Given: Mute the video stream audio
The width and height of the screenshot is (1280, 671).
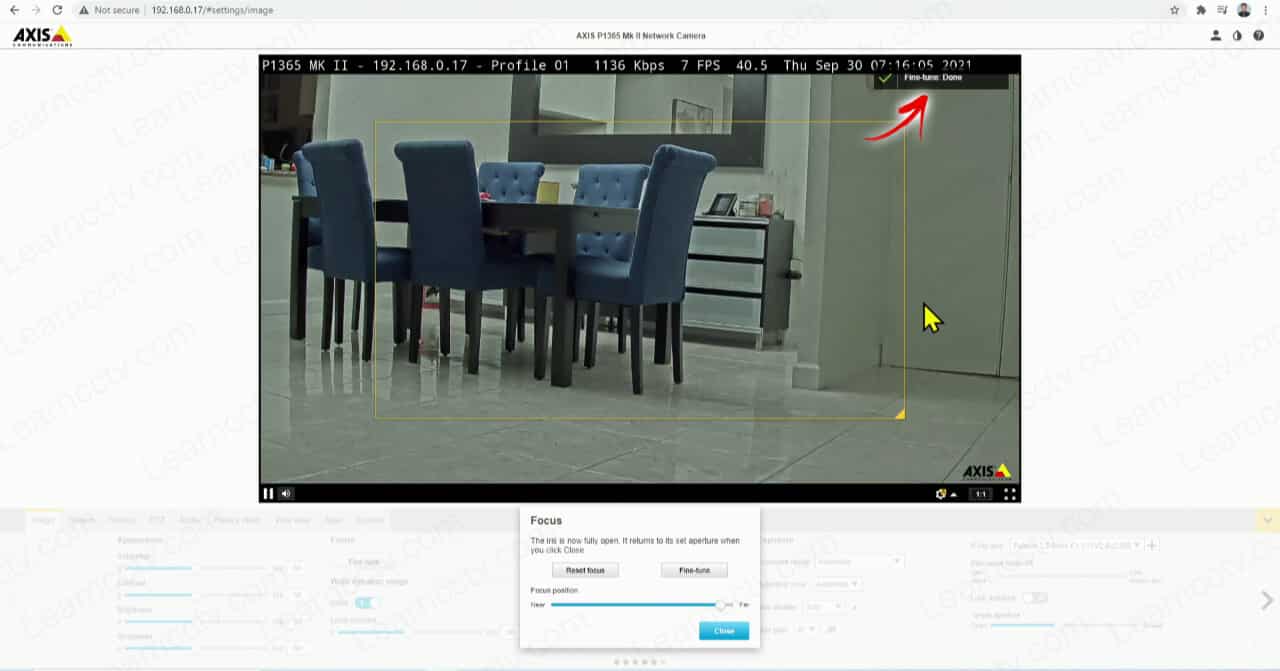Looking at the screenshot, I should [286, 493].
